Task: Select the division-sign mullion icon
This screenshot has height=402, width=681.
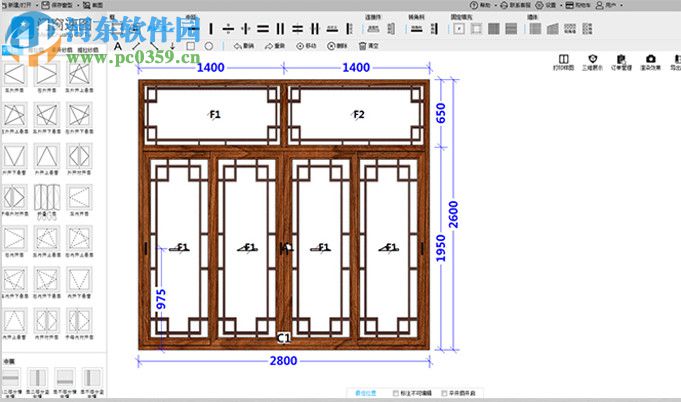Action: click(228, 29)
